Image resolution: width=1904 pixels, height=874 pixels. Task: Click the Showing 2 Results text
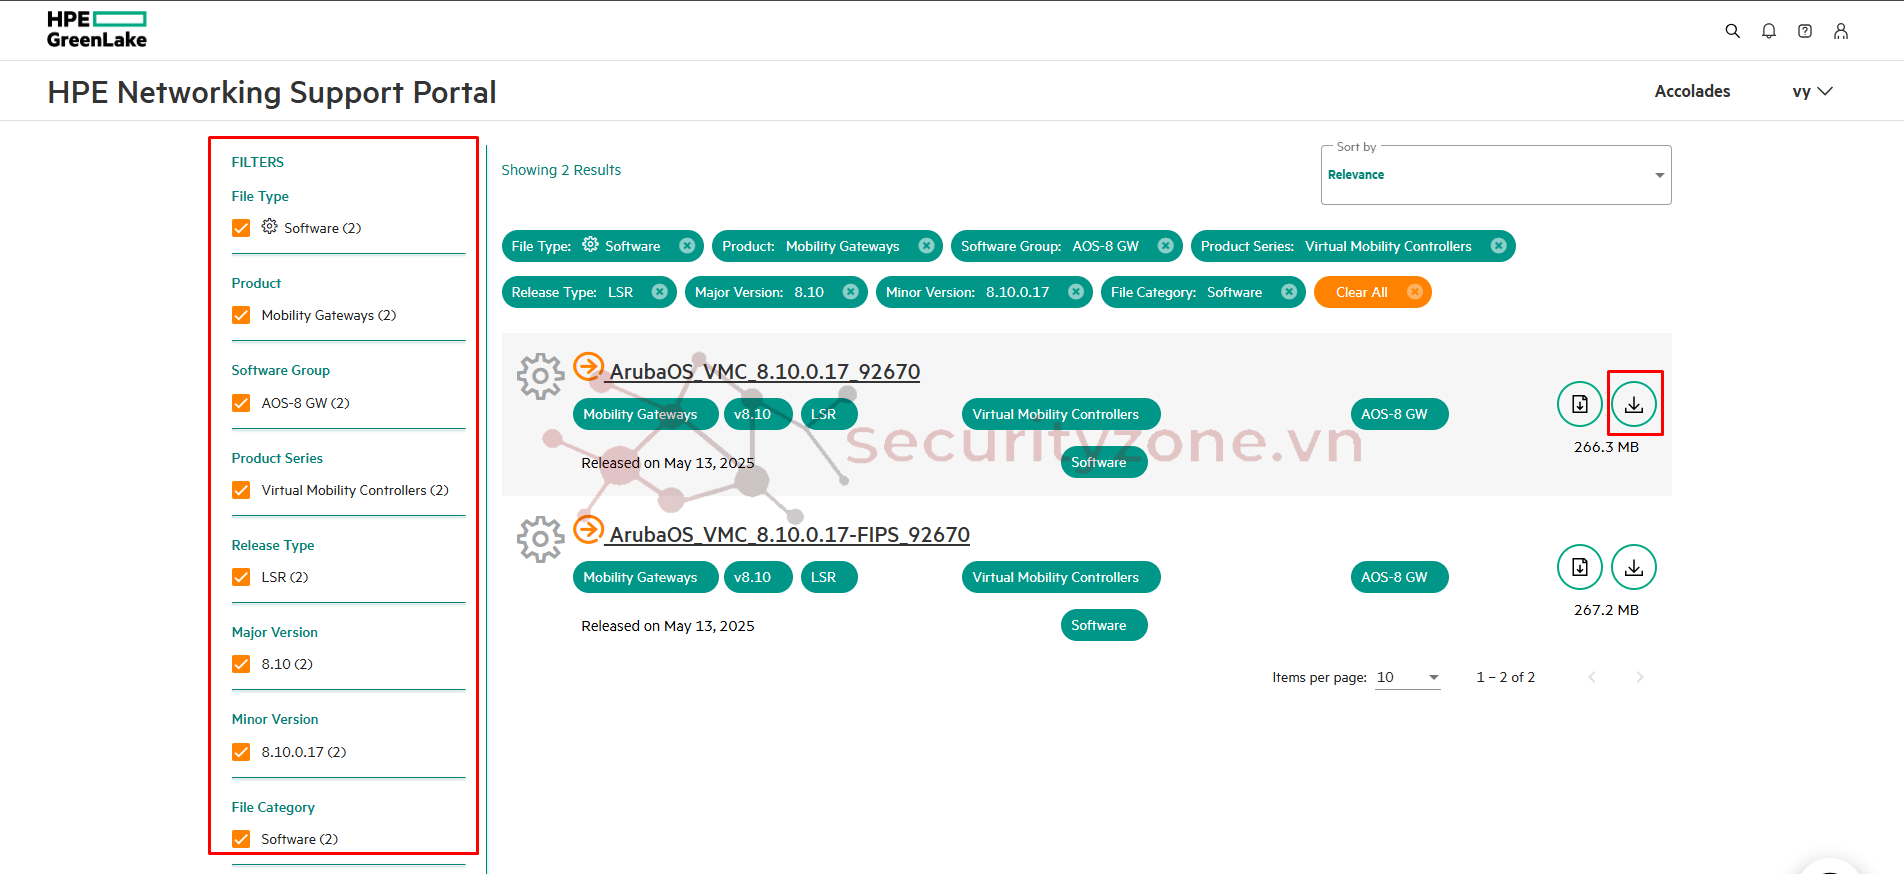pos(561,170)
